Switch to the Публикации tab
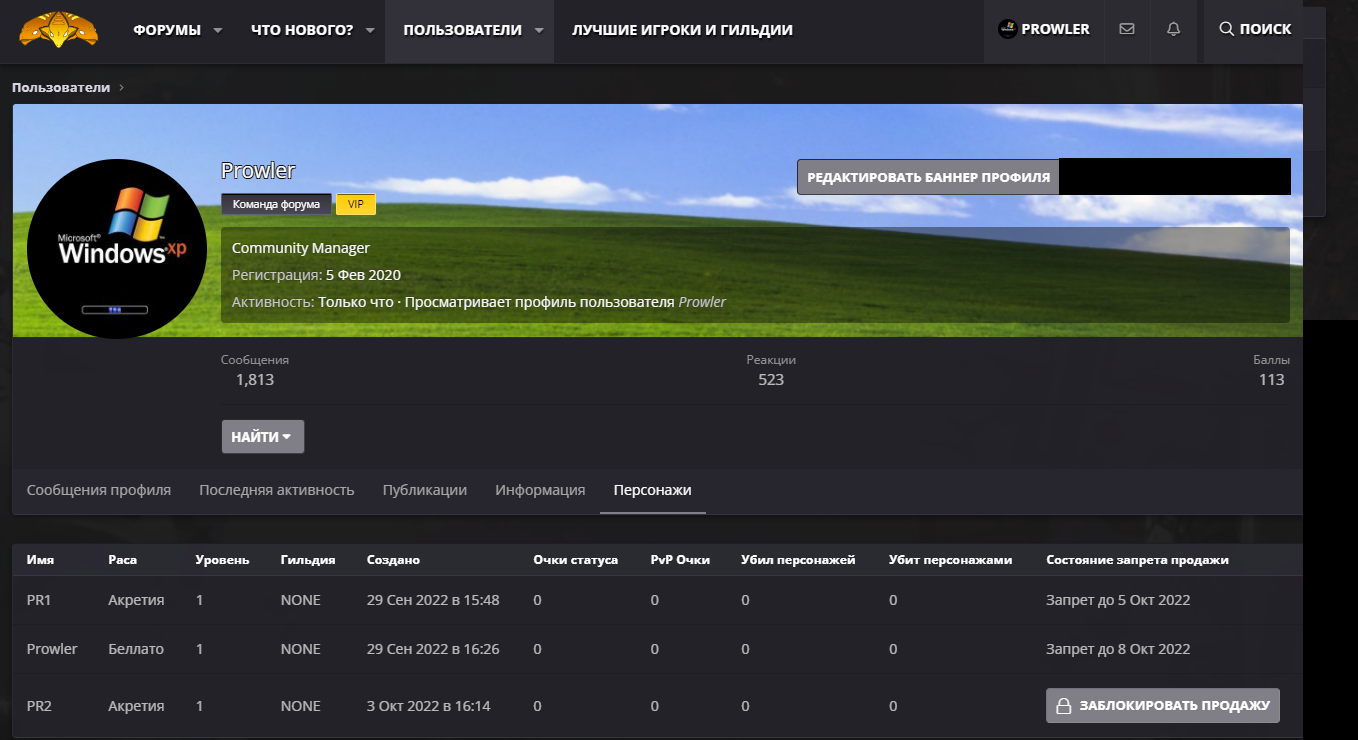This screenshot has width=1358, height=740. point(425,490)
